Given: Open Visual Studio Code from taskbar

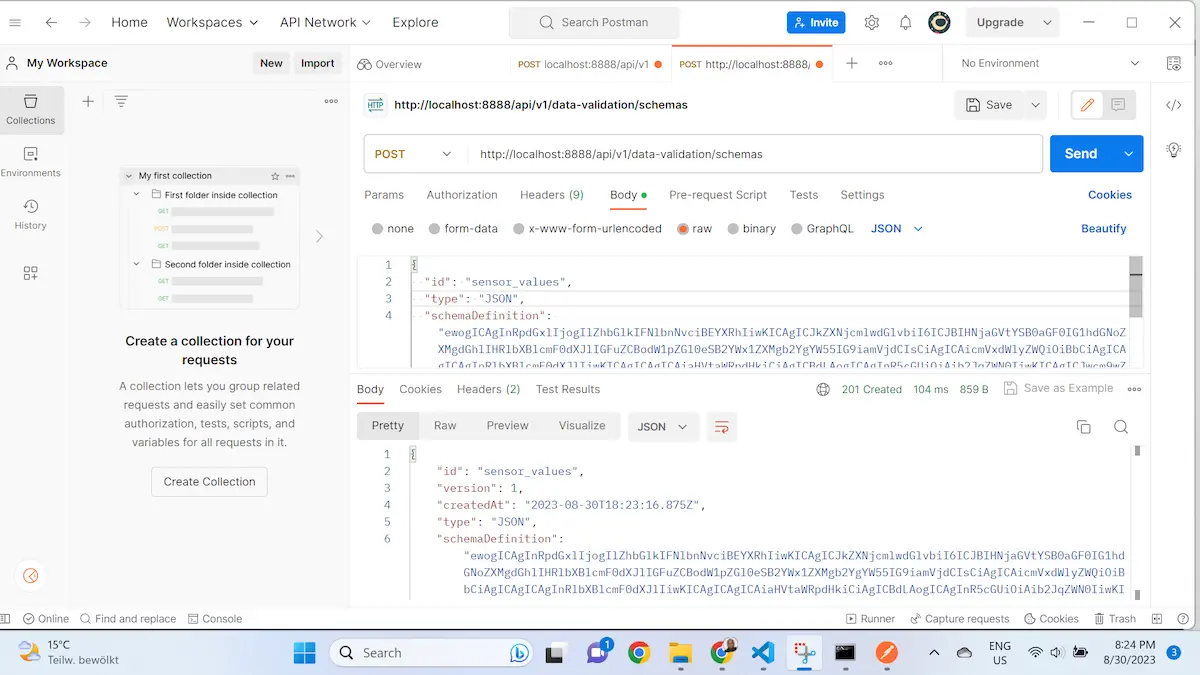Looking at the screenshot, I should pos(763,653).
